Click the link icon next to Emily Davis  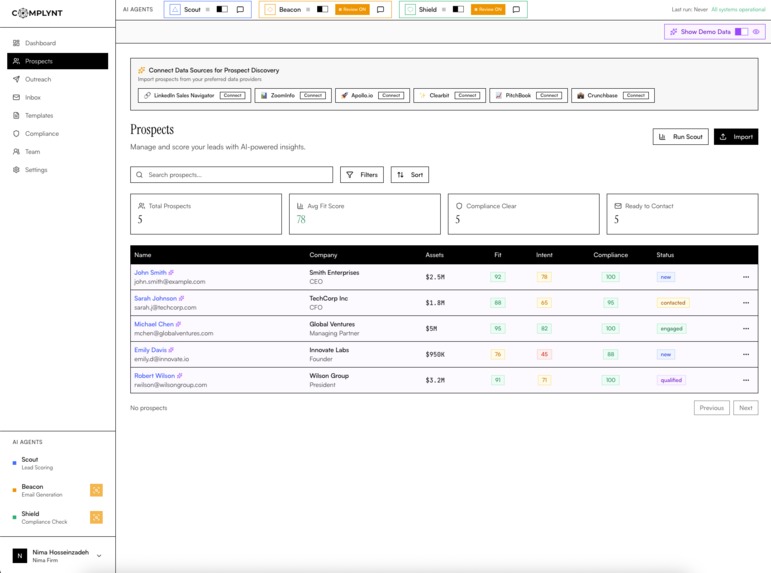pyautogui.click(x=171, y=350)
